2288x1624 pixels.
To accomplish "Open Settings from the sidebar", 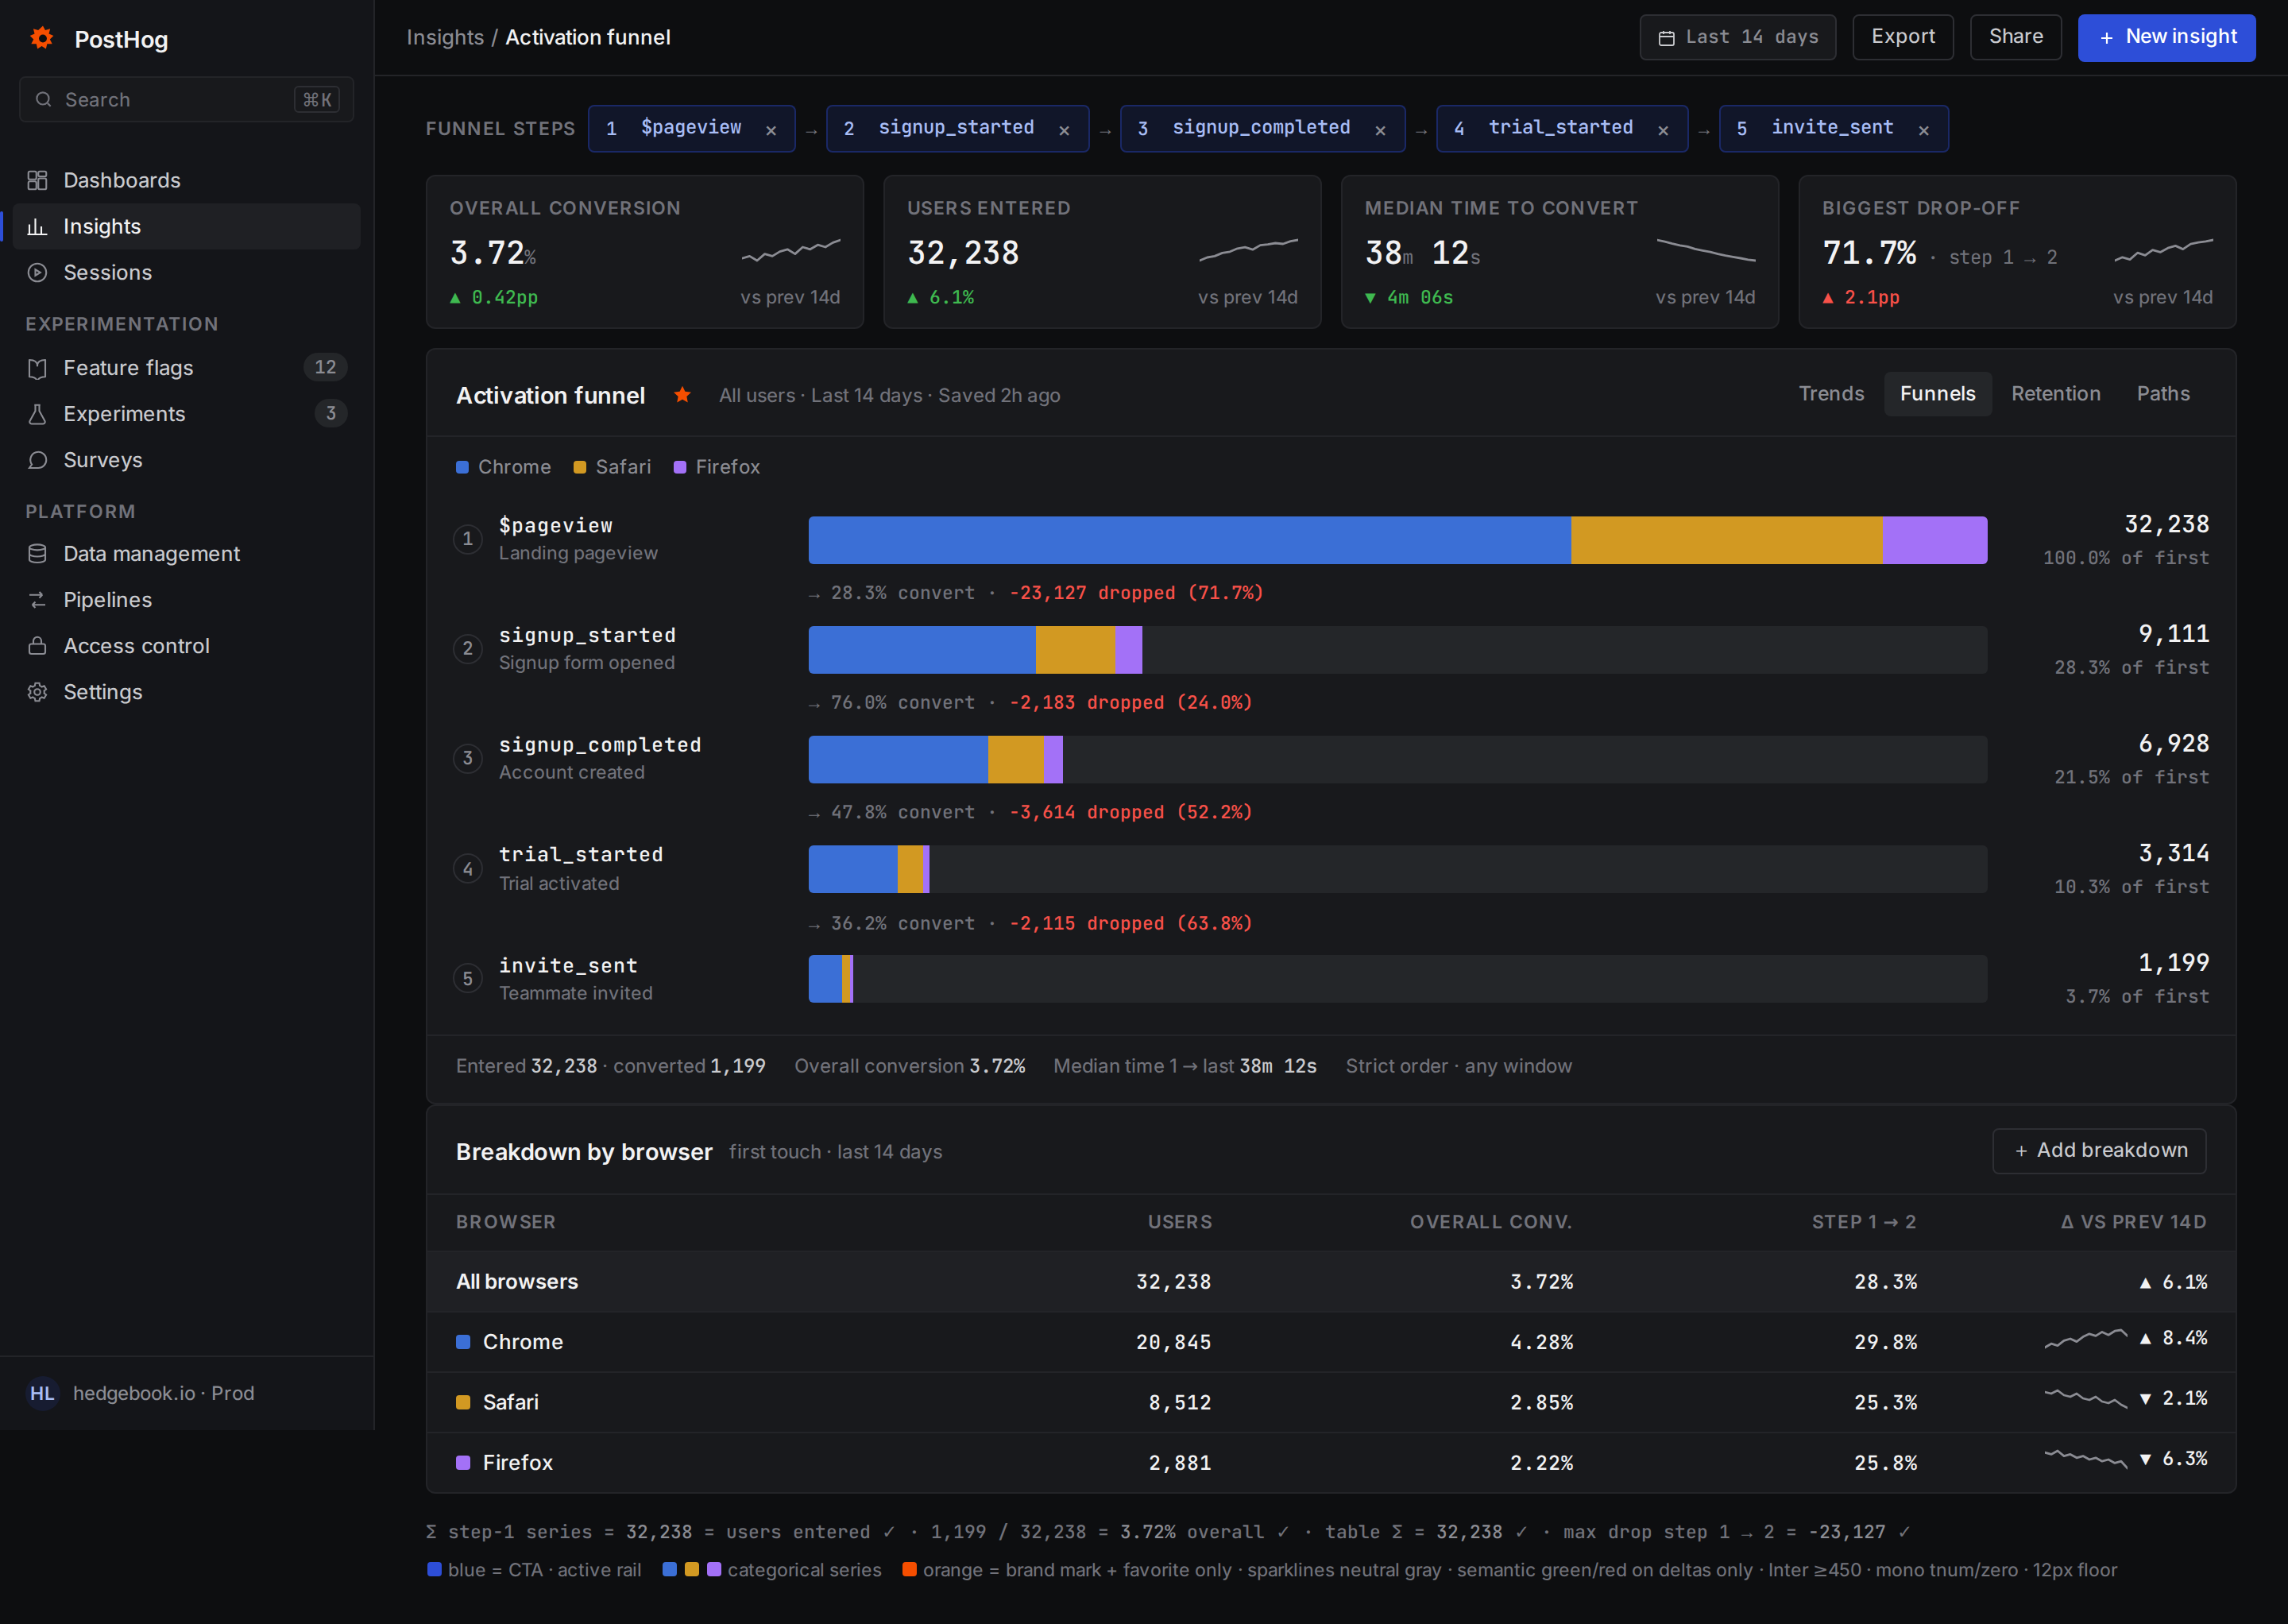I will [x=187, y=691].
